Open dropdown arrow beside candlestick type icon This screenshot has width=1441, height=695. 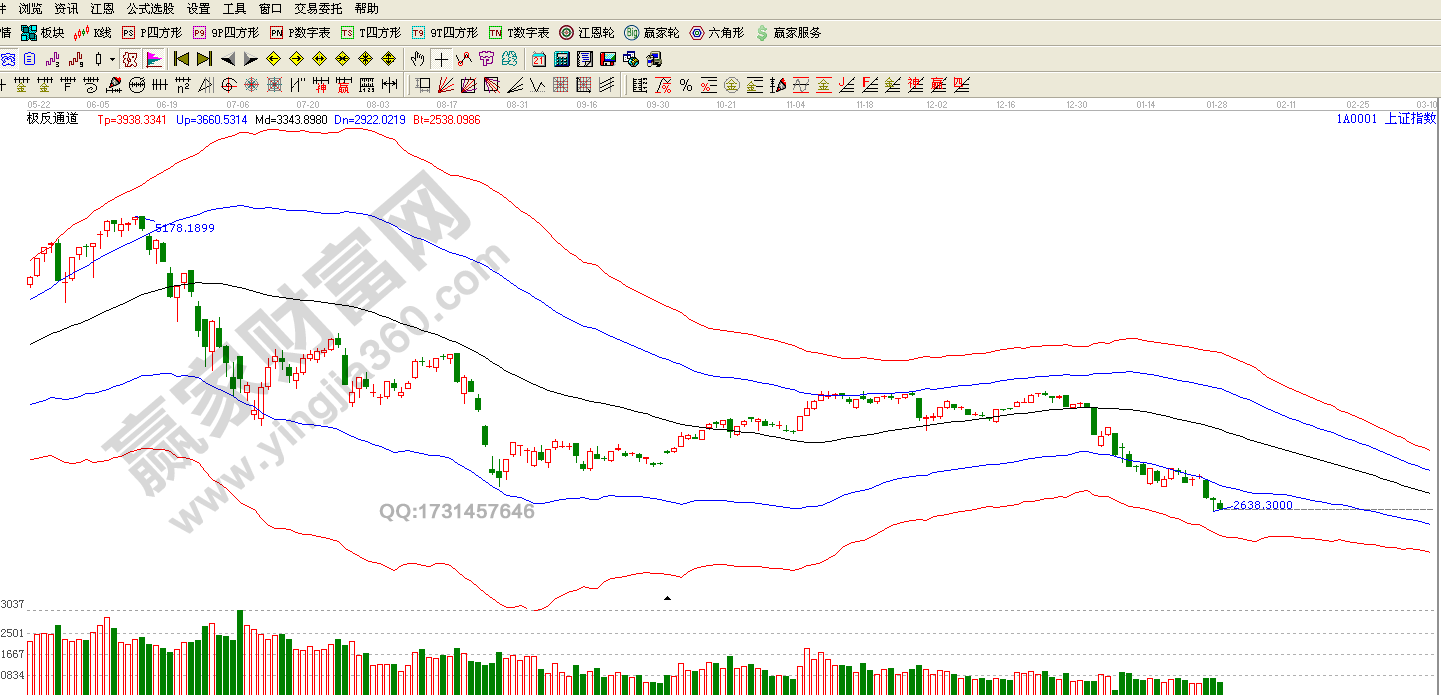pyautogui.click(x=112, y=59)
